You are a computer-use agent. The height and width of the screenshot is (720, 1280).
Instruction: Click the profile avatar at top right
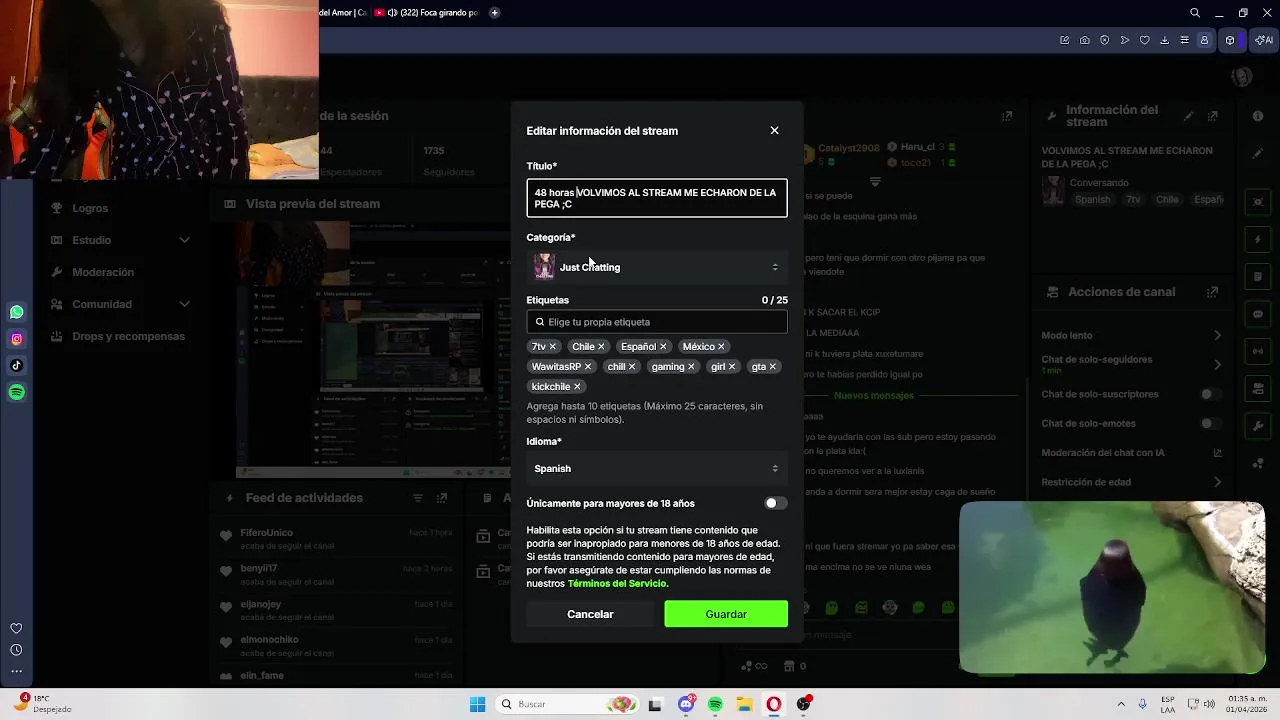point(1242,77)
